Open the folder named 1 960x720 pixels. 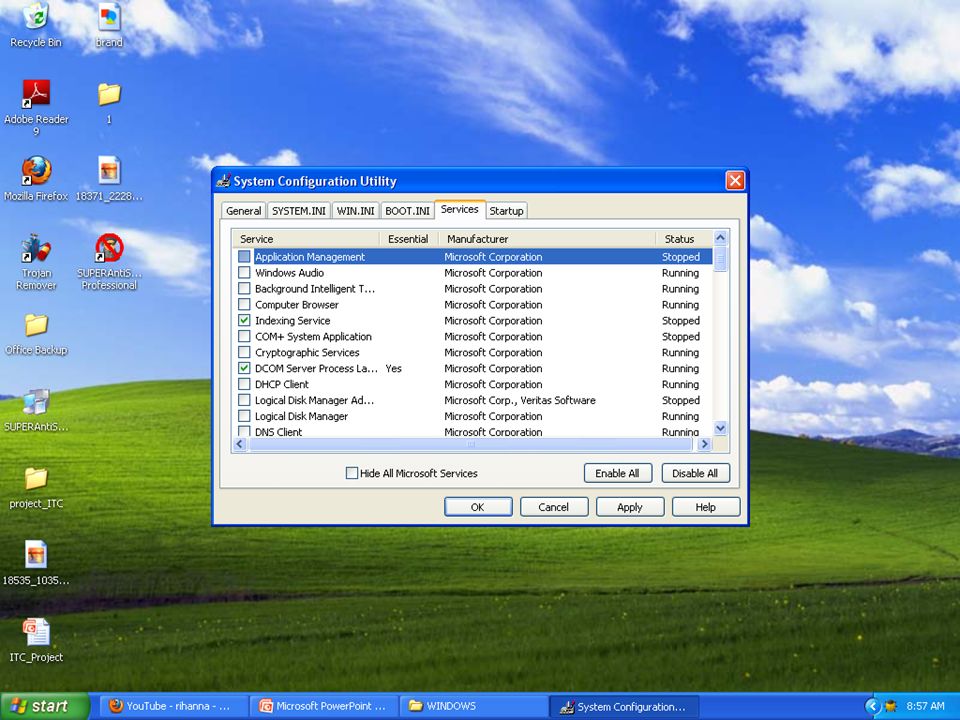109,103
